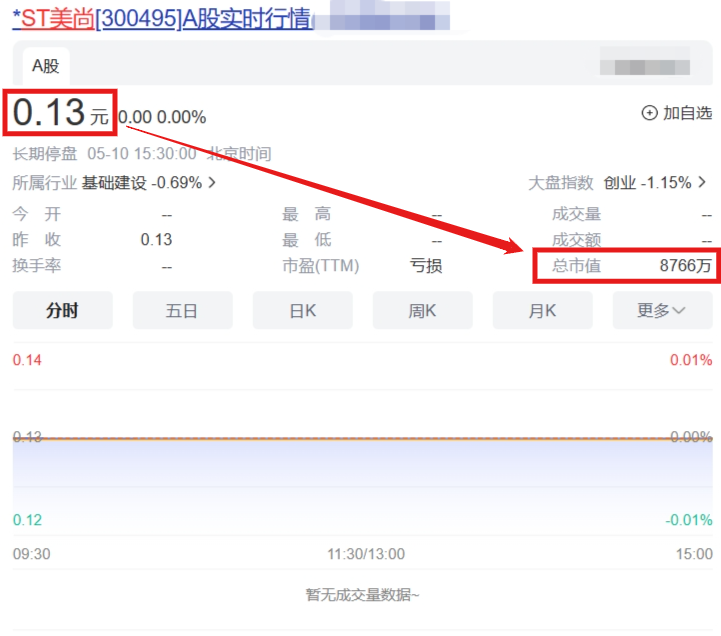The image size is (721, 636).
Task: Click the 0.12 lower price axis label
Action: [27, 520]
